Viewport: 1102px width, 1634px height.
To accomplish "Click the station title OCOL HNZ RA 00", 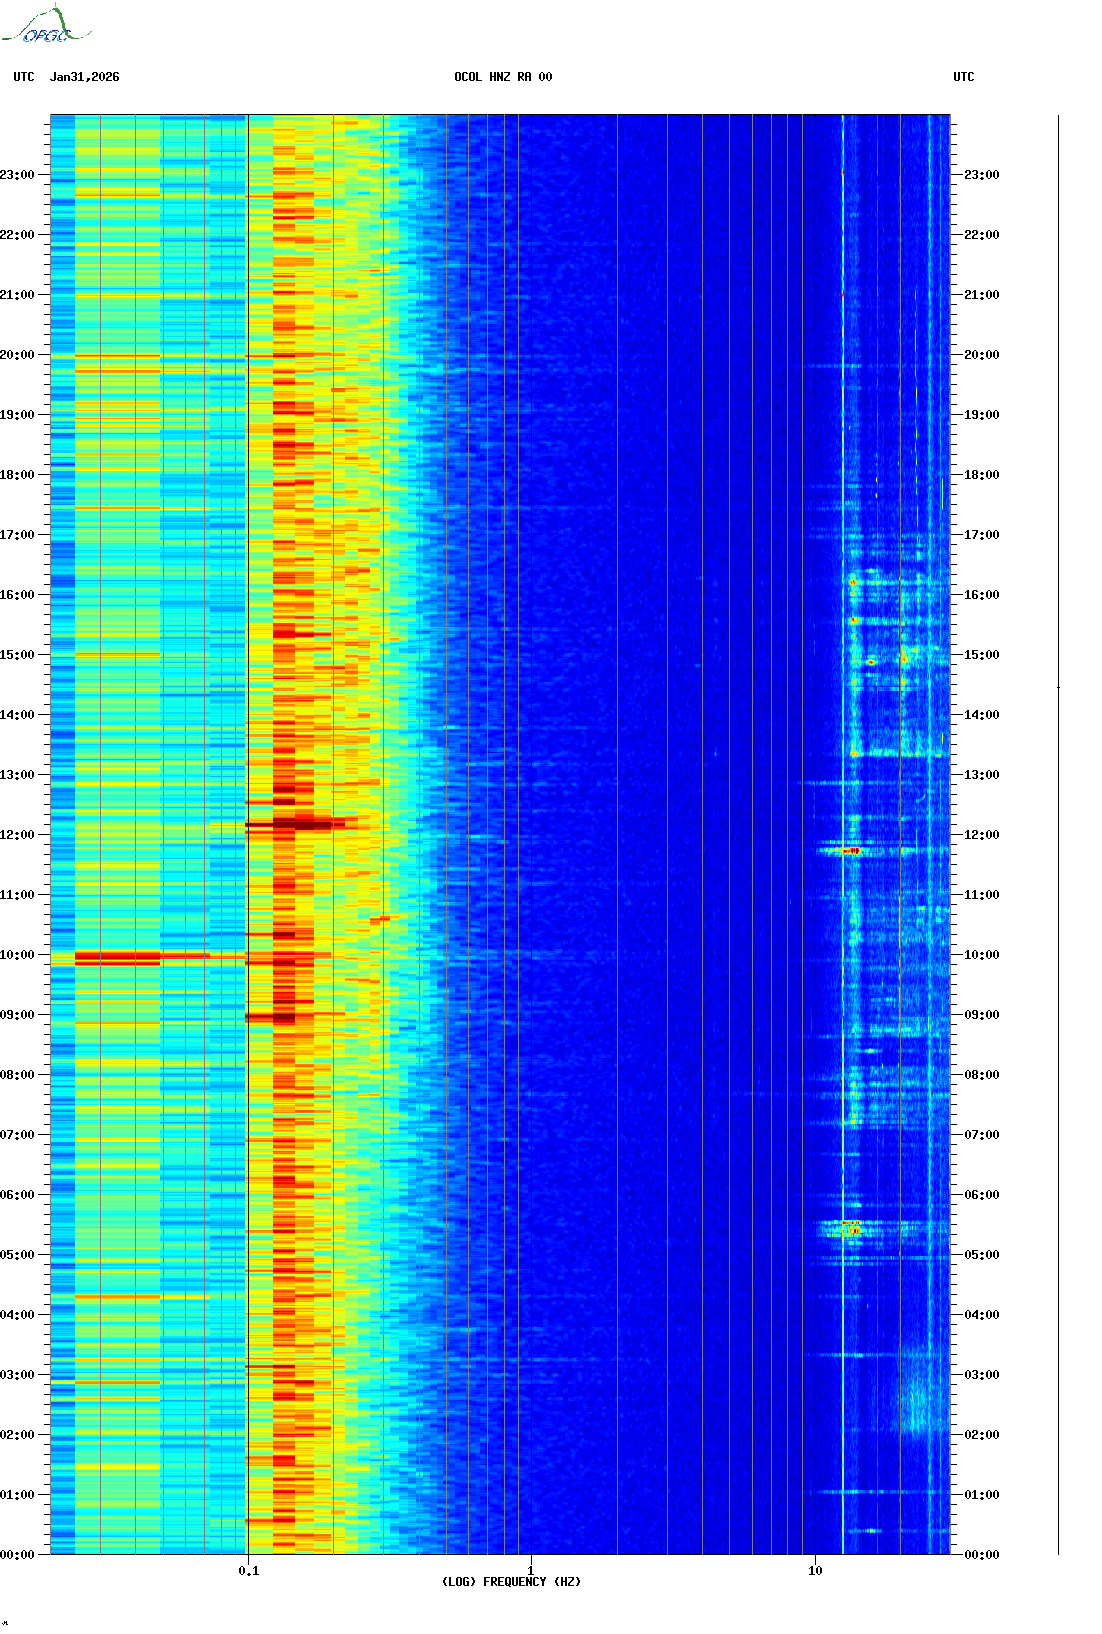I will coord(503,77).
